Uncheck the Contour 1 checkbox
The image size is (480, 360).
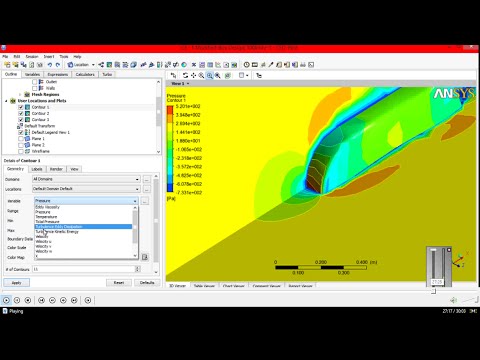(21, 107)
